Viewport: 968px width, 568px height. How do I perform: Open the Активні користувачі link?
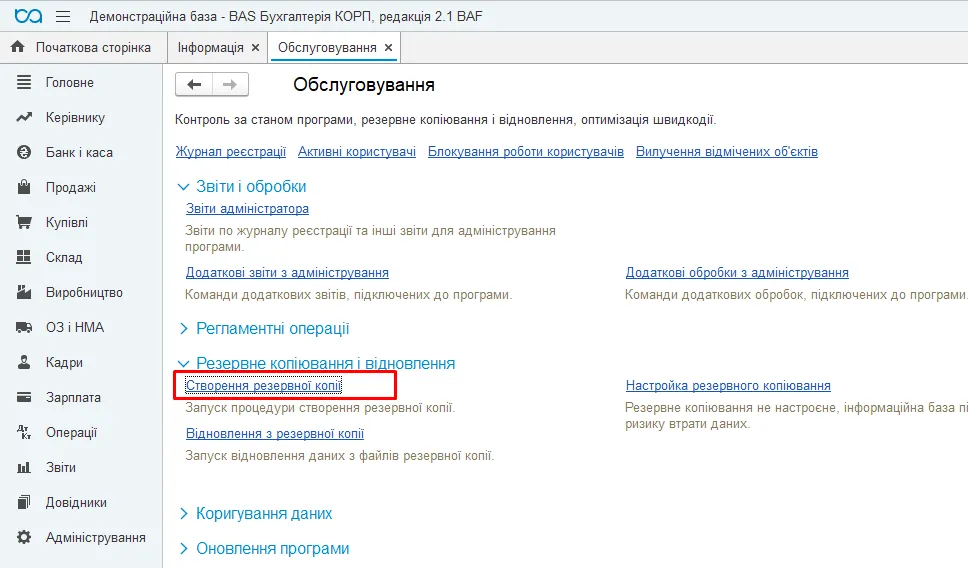(x=357, y=152)
